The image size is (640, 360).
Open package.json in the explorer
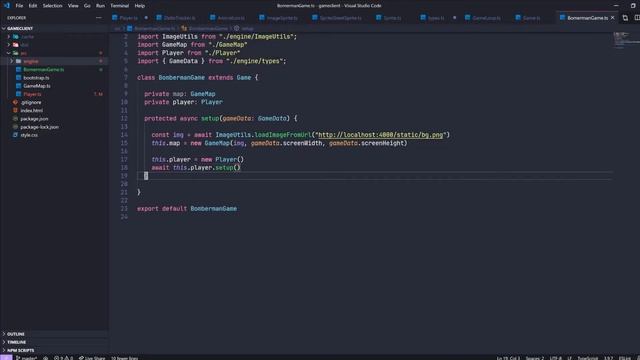click(34, 119)
